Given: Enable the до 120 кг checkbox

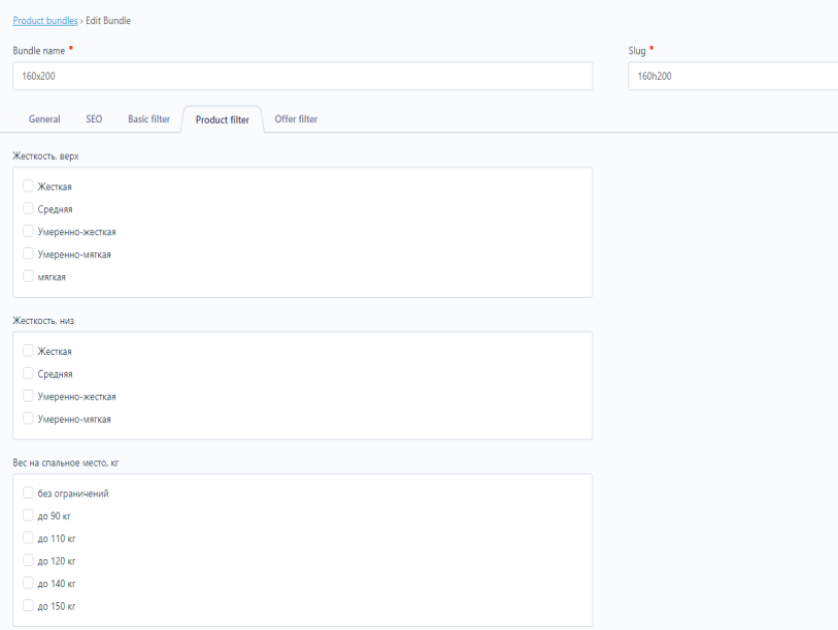Looking at the screenshot, I should tap(28, 561).
